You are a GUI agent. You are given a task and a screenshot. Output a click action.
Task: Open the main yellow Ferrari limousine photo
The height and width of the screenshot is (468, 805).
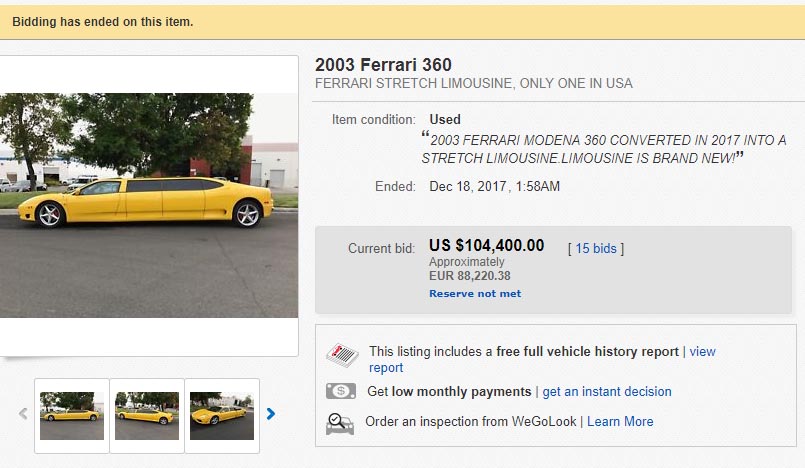[148, 205]
